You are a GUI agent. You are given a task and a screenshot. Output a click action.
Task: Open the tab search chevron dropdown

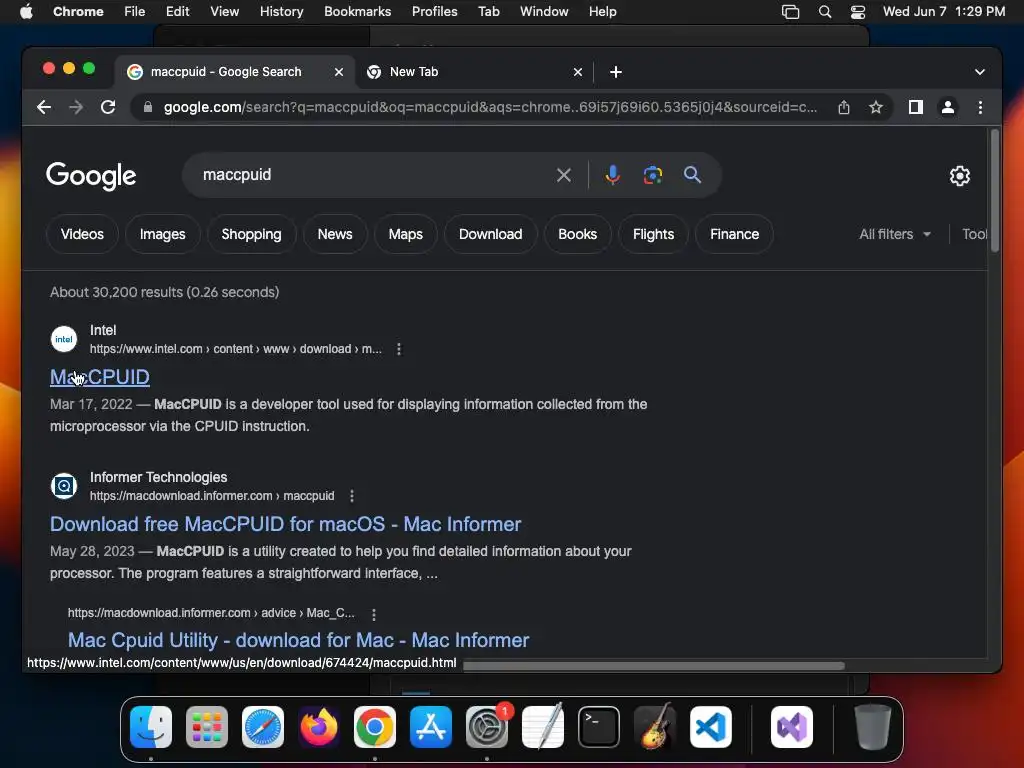[980, 72]
